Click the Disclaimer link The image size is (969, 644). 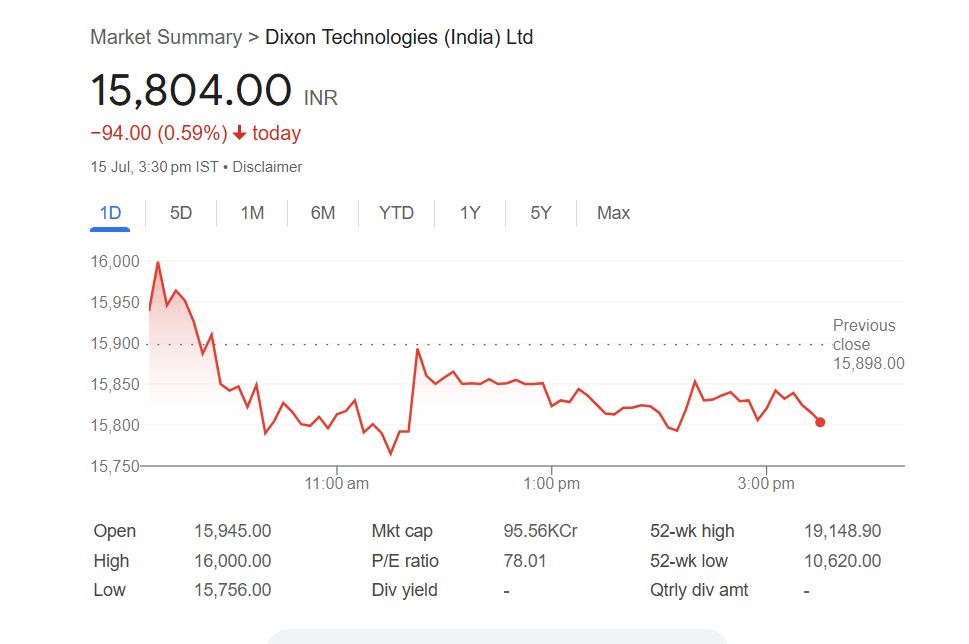267,167
